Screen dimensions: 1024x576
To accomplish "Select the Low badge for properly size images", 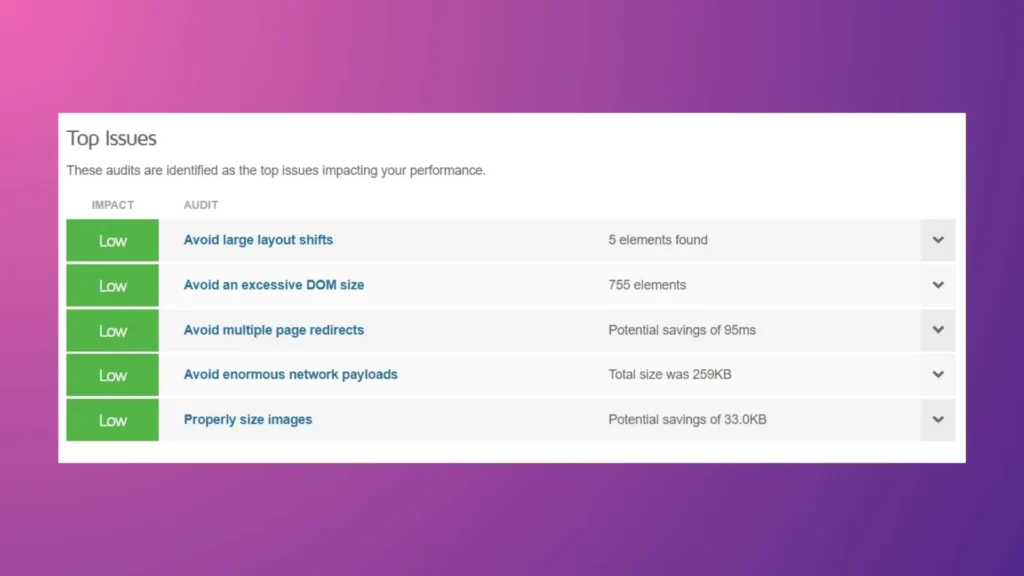I will click(x=112, y=419).
